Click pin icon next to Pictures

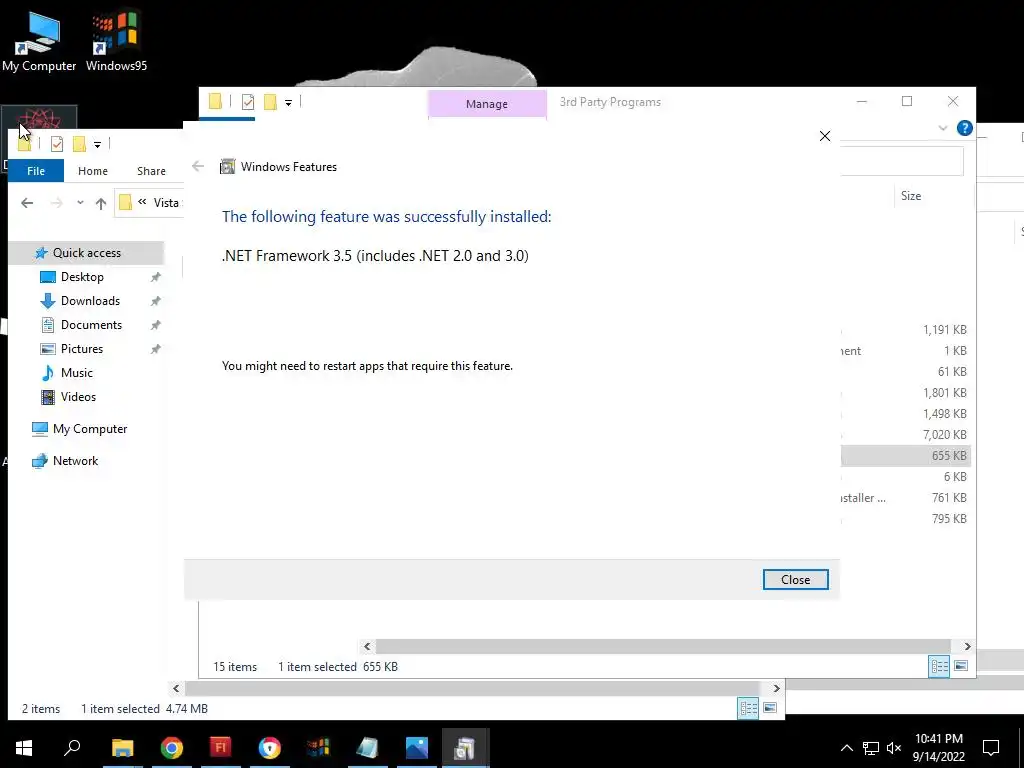[155, 349]
